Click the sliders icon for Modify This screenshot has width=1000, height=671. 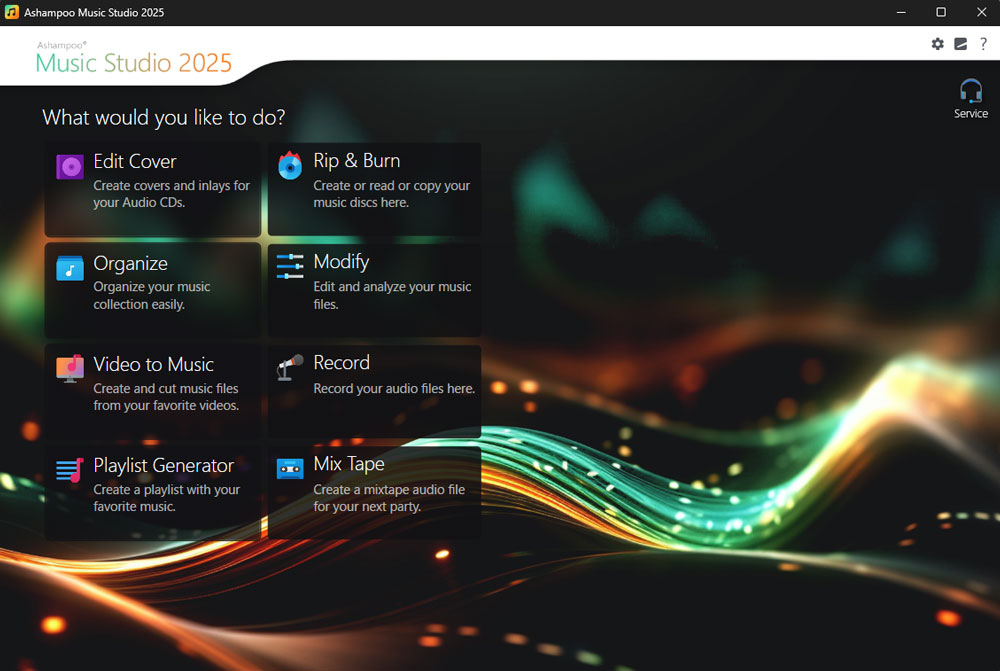(290, 267)
